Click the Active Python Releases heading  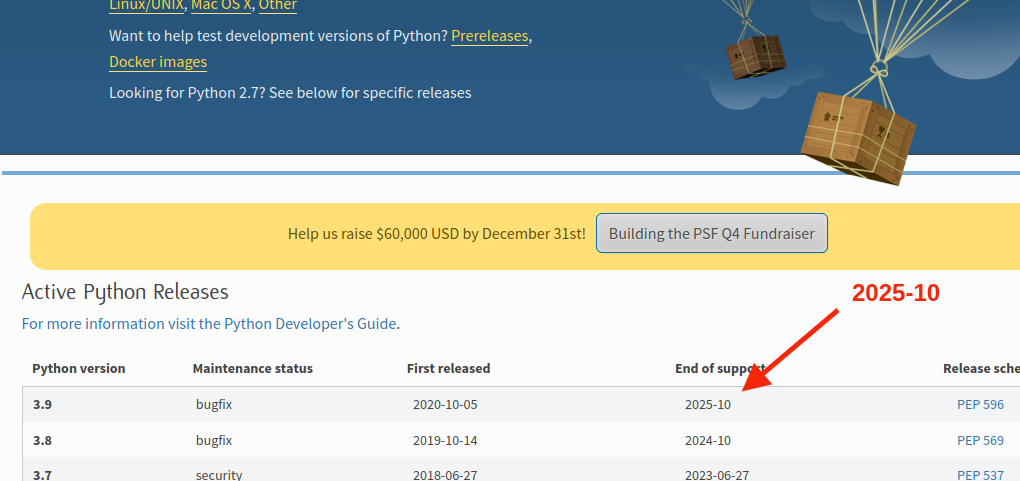tap(125, 292)
